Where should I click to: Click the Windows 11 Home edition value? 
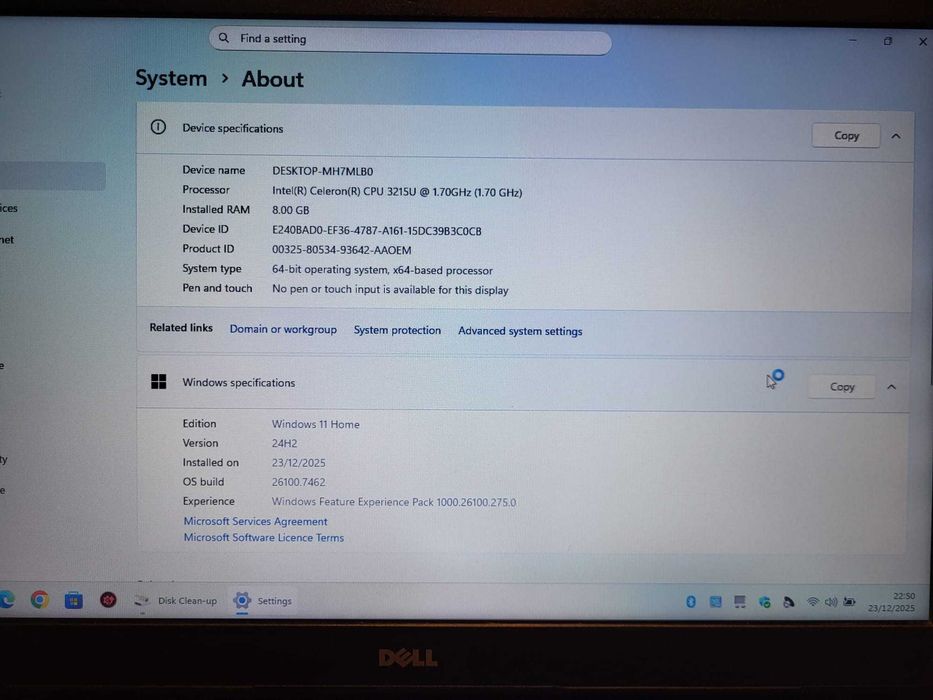pos(315,424)
